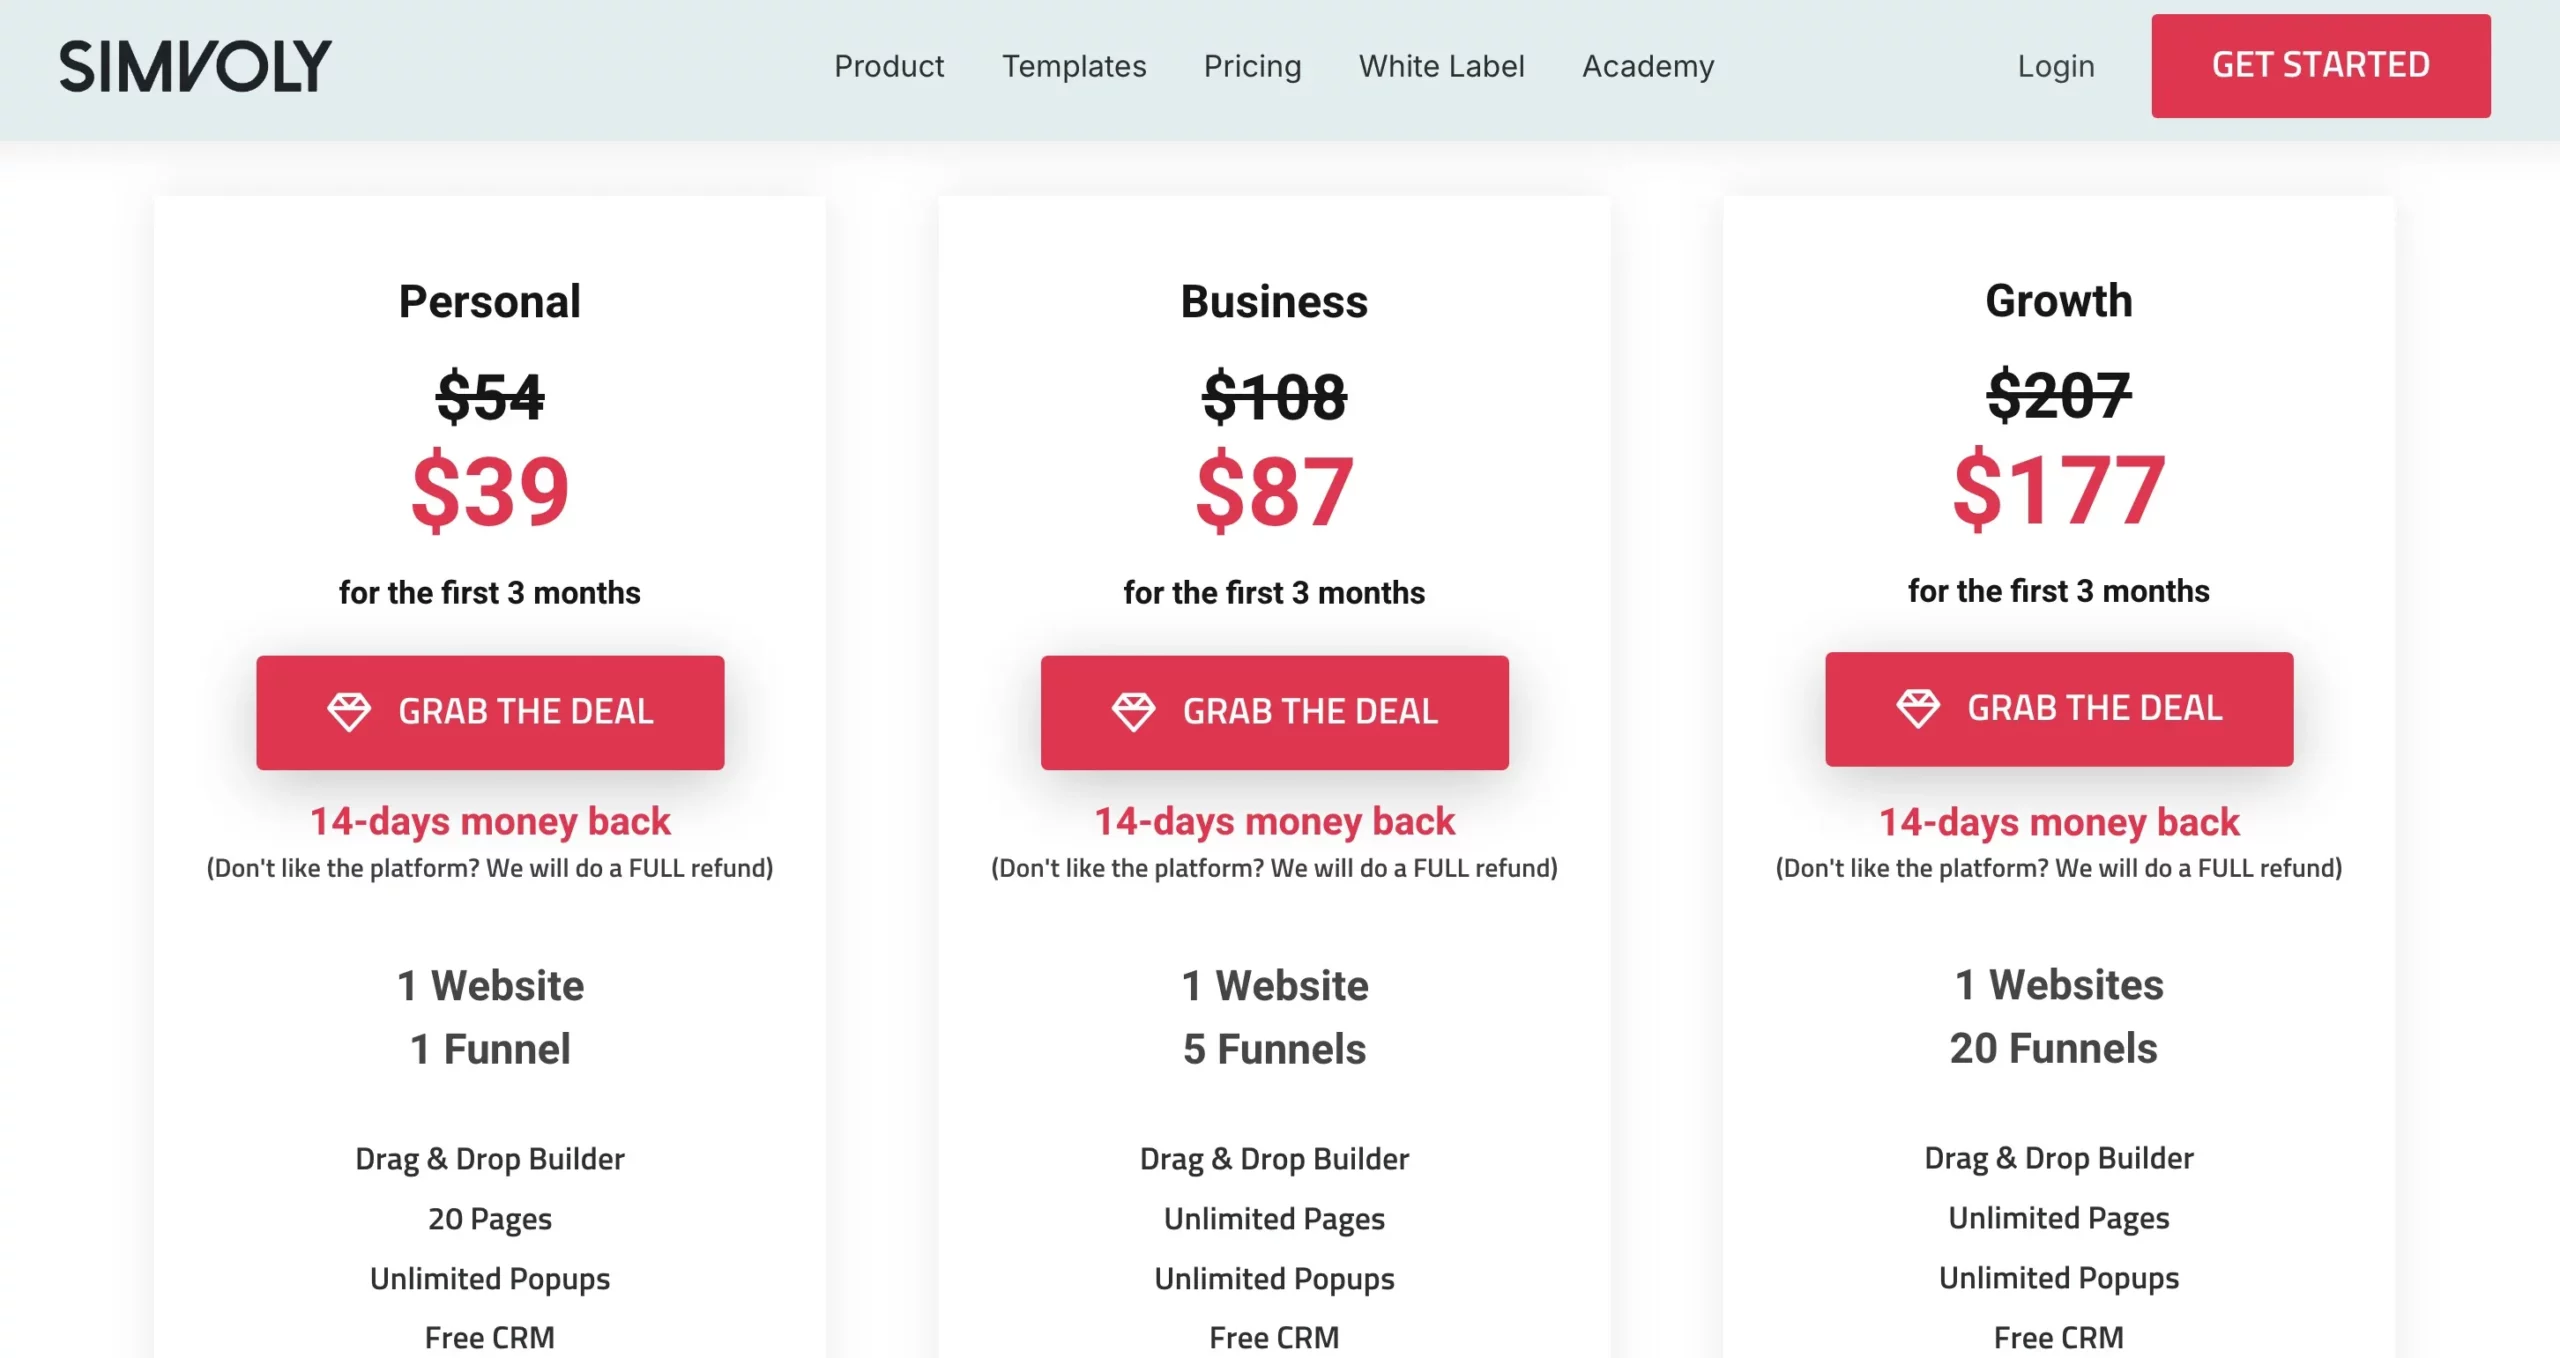Screen dimensions: 2560x1358
Task: Click 'for the first 3 months' under Growth
Action: [x=2059, y=591]
